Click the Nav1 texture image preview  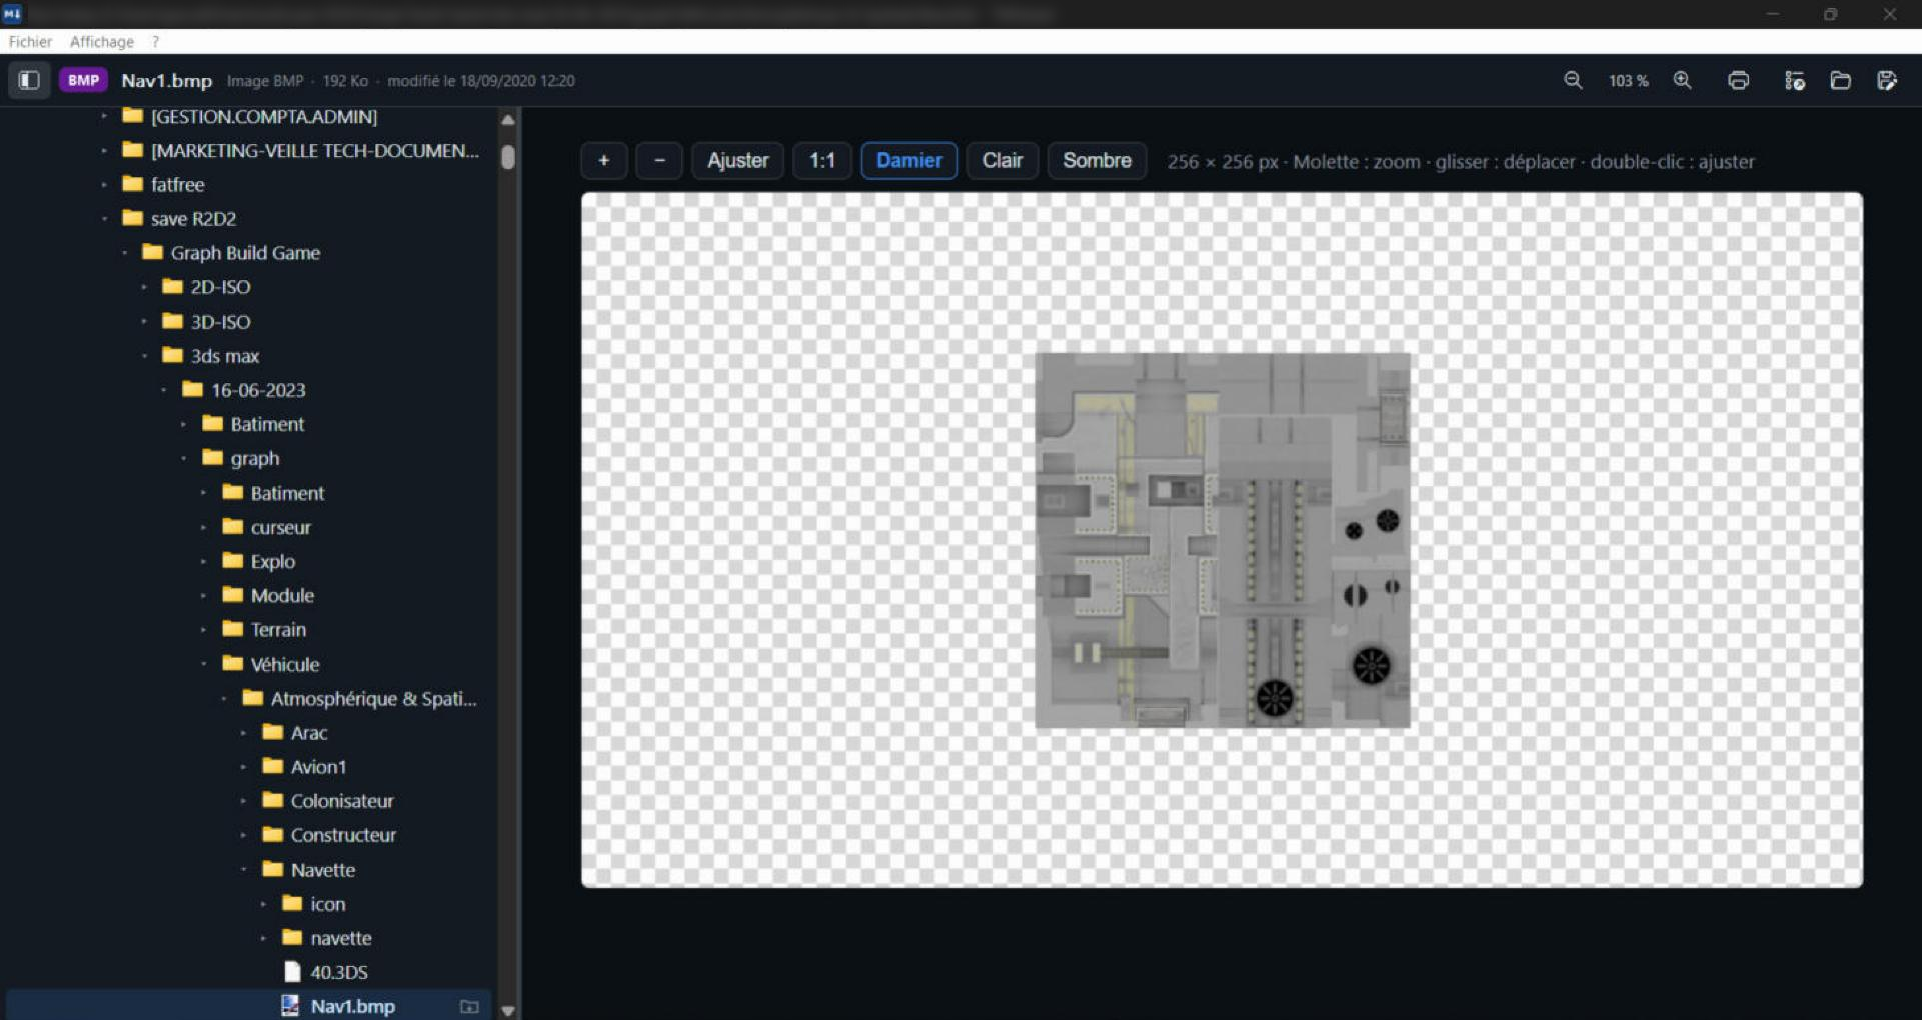pyautogui.click(x=1222, y=539)
